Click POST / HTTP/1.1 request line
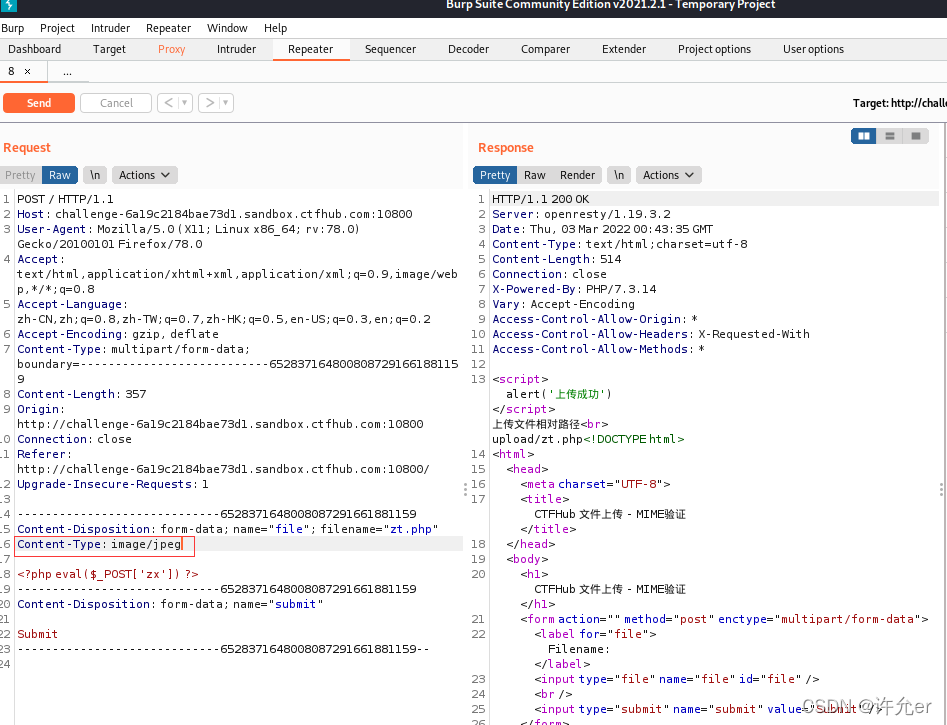 click(x=65, y=199)
